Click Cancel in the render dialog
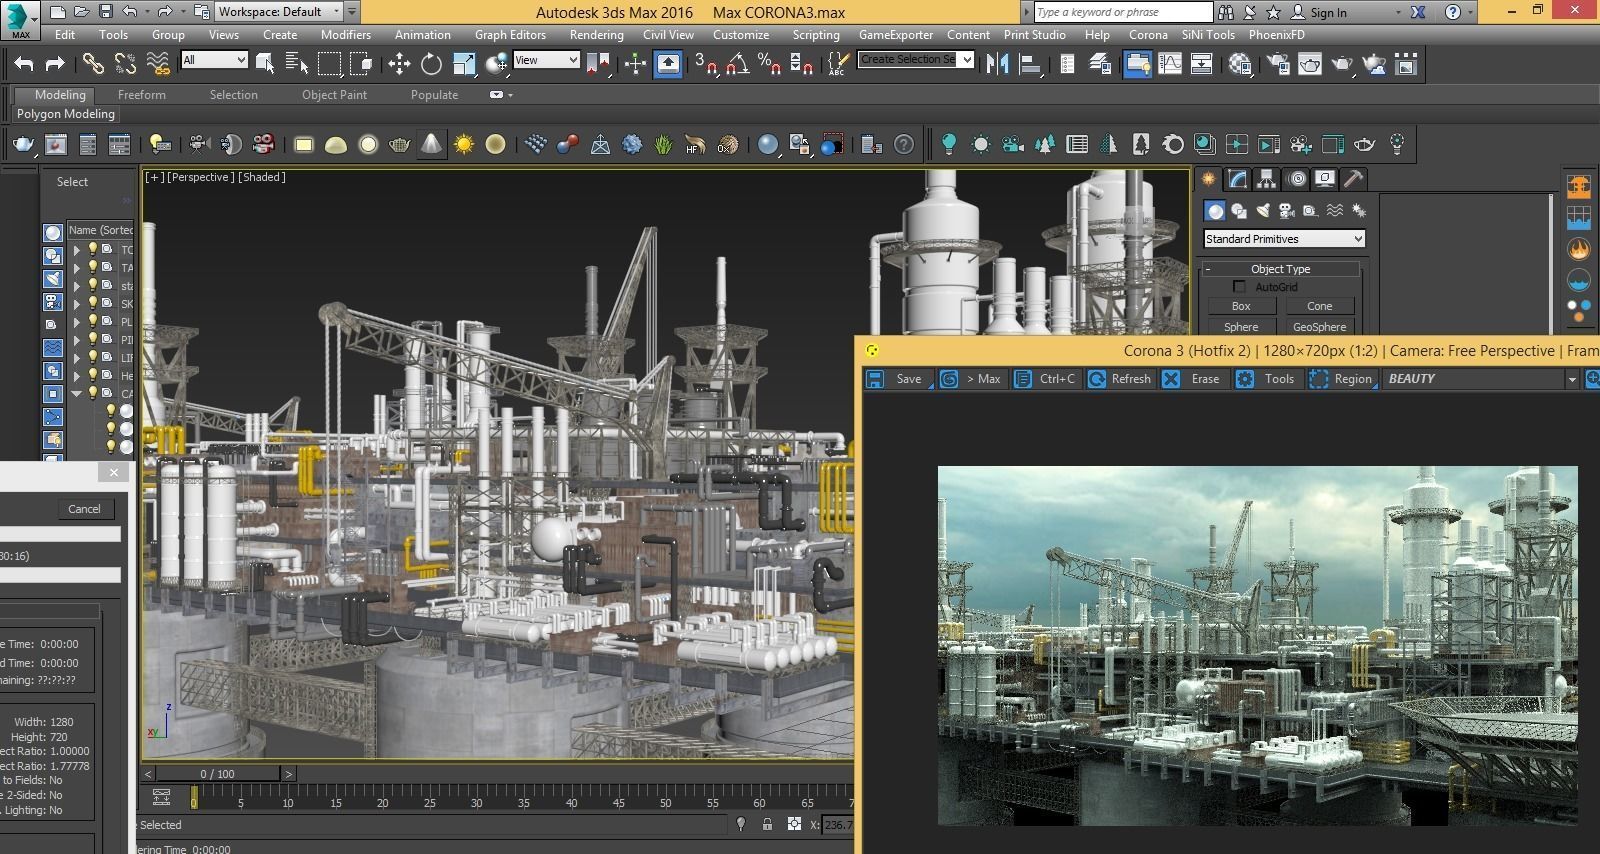This screenshot has height=854, width=1600. click(84, 509)
